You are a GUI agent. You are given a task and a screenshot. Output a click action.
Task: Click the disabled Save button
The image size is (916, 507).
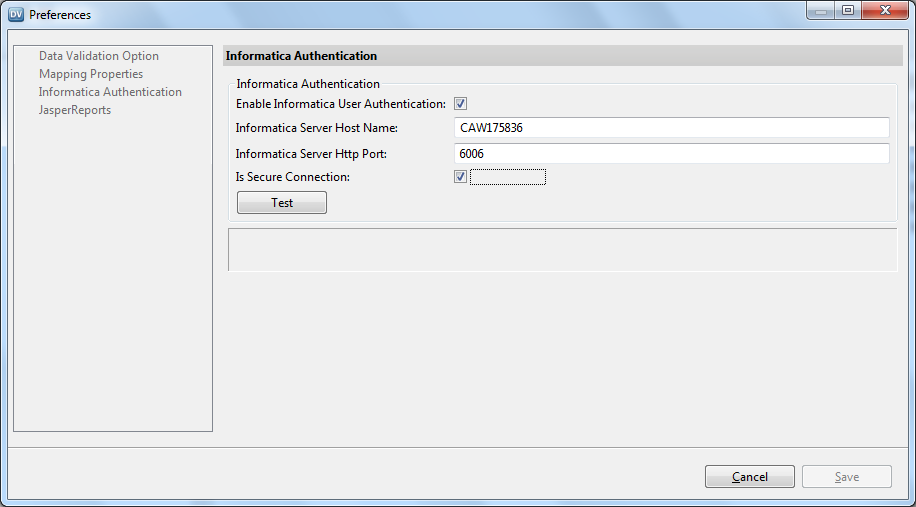[x=846, y=477]
